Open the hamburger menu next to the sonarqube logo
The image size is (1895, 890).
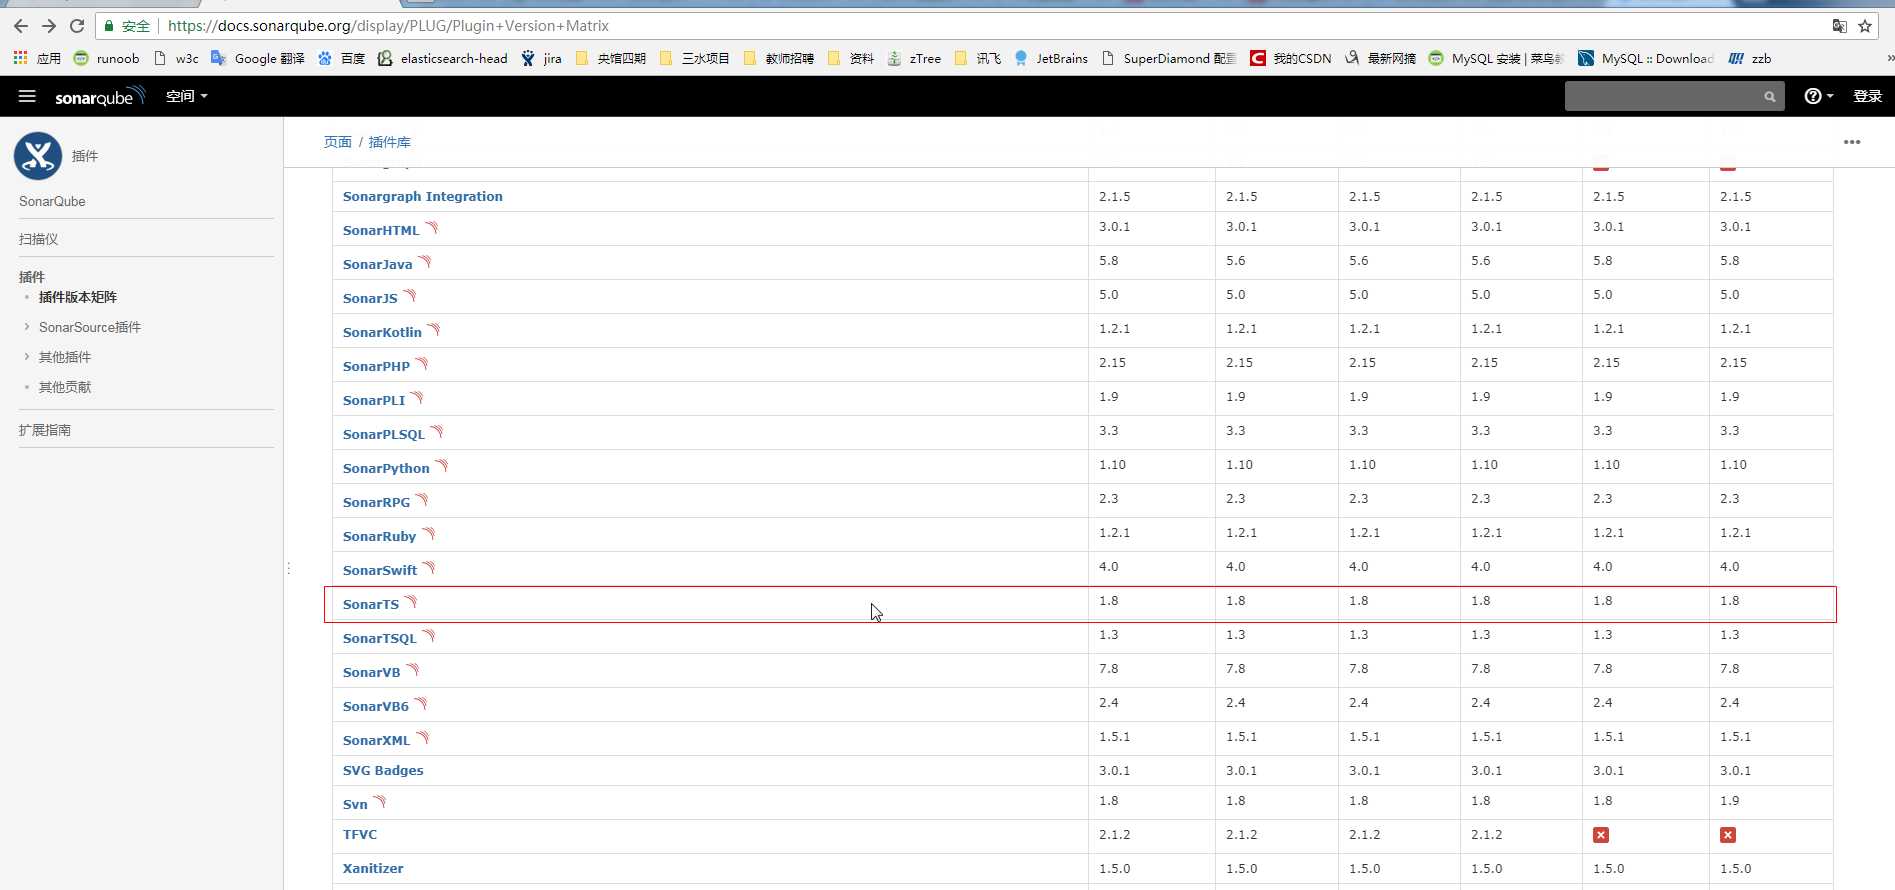click(x=27, y=96)
